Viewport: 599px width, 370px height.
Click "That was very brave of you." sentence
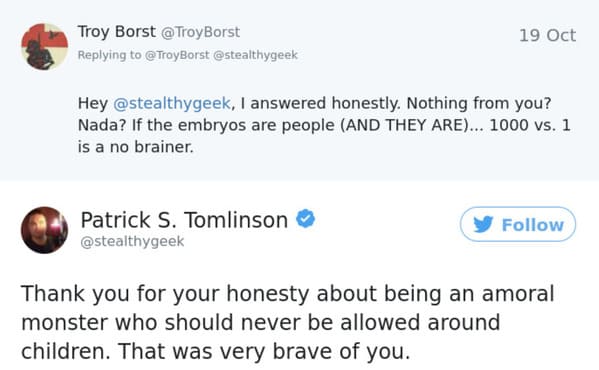pyautogui.click(x=264, y=351)
